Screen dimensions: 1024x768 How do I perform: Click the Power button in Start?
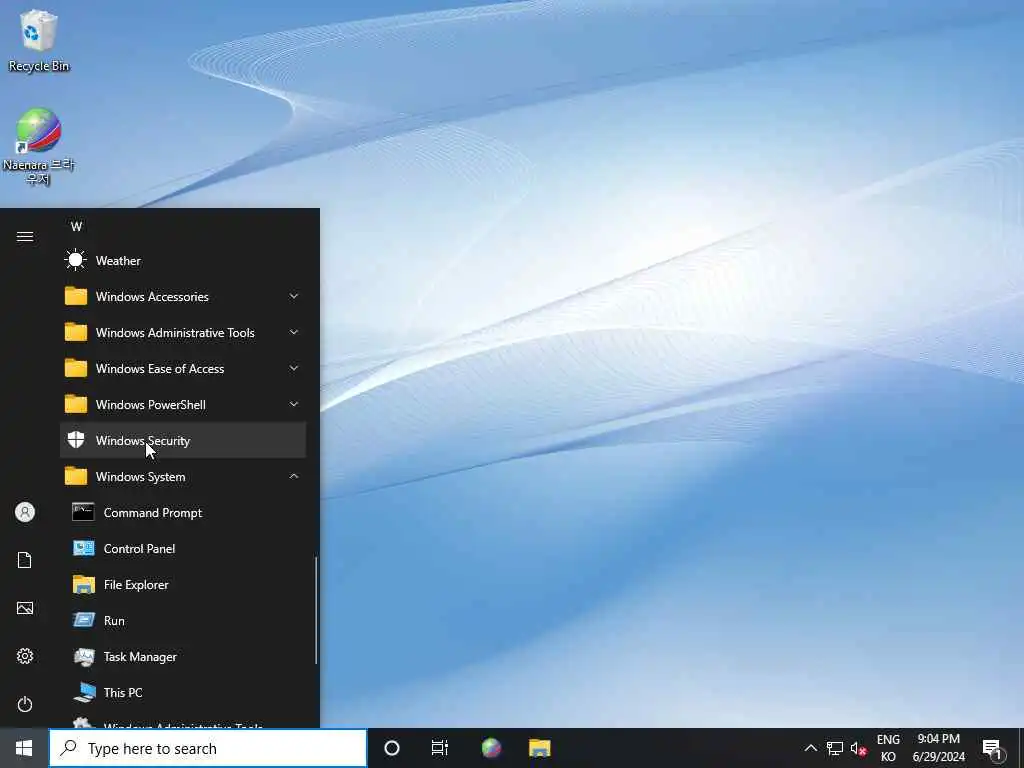coord(25,704)
